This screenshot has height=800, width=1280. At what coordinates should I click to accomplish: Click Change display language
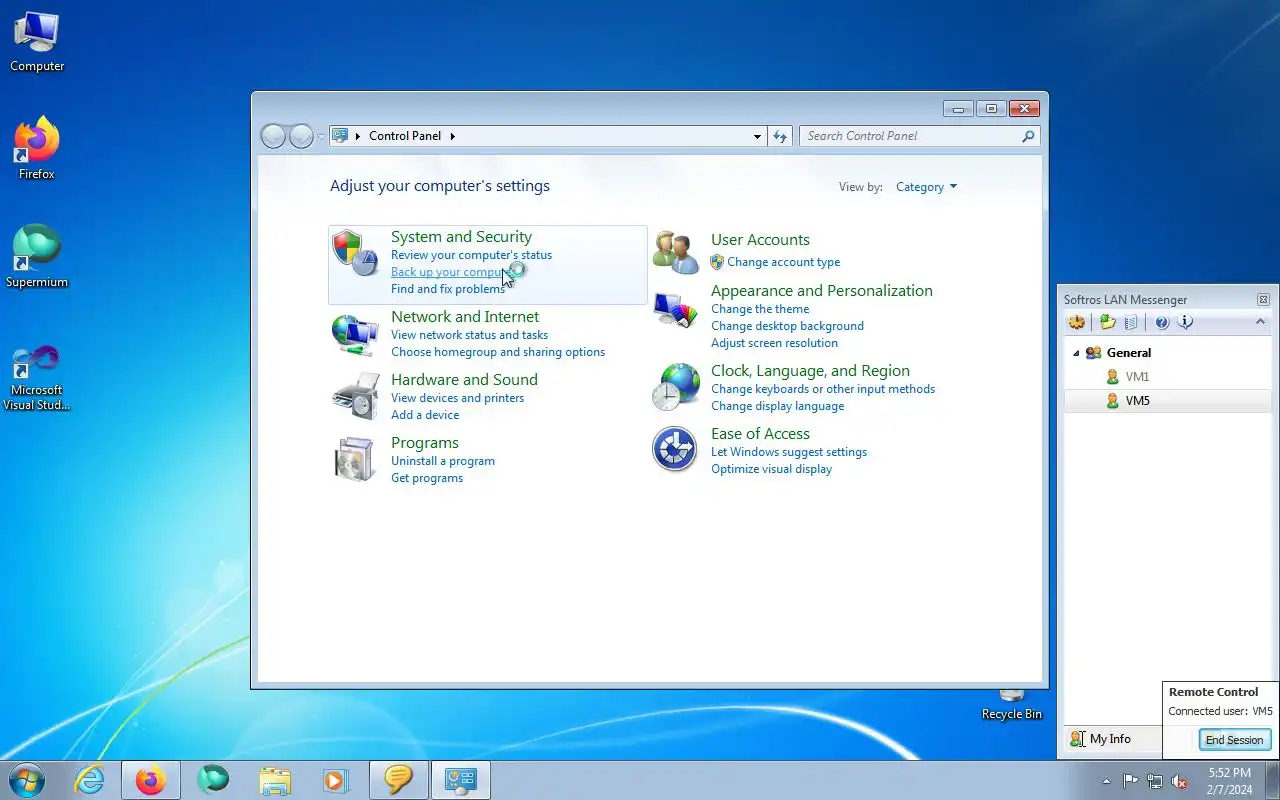click(x=777, y=406)
